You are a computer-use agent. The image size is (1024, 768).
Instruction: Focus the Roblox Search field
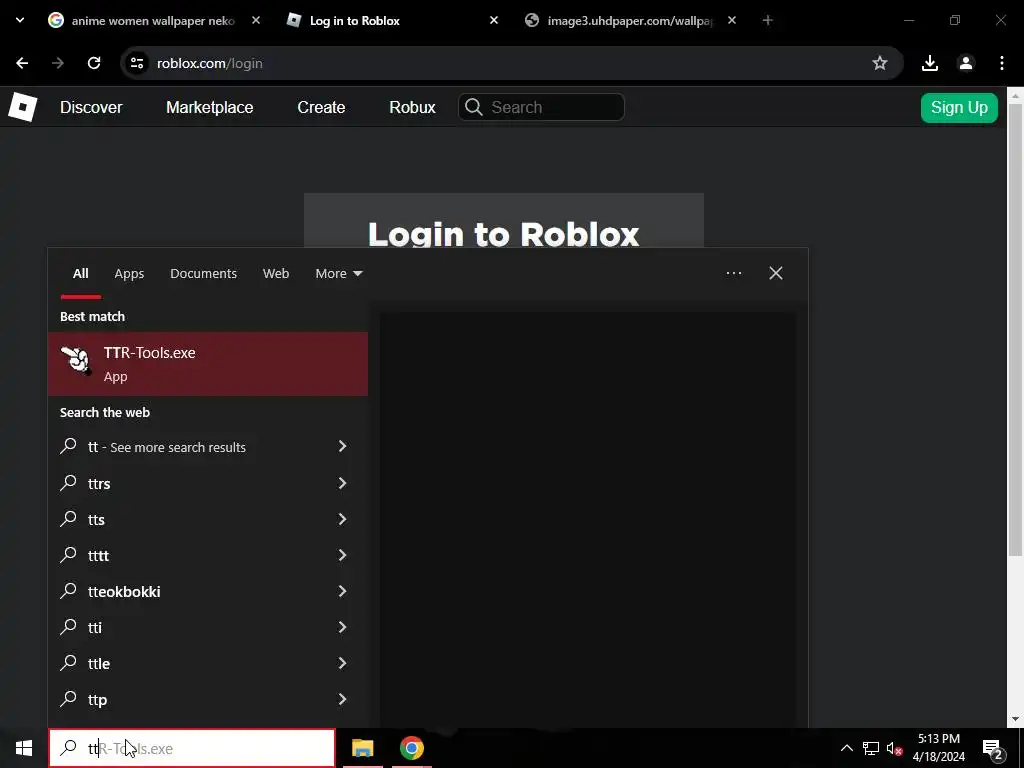coord(541,107)
